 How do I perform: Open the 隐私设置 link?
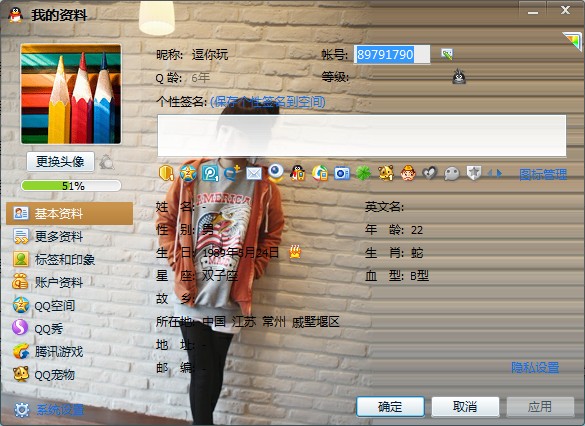pyautogui.click(x=535, y=367)
